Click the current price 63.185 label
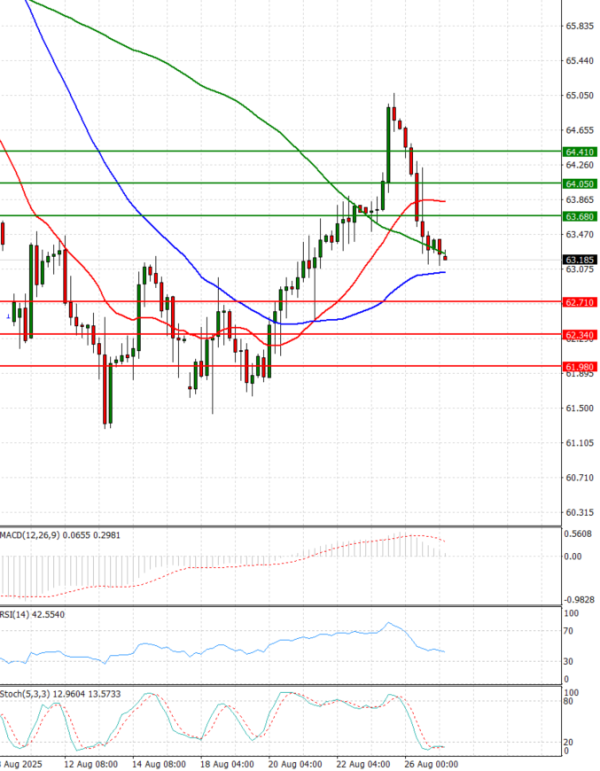 580,260
